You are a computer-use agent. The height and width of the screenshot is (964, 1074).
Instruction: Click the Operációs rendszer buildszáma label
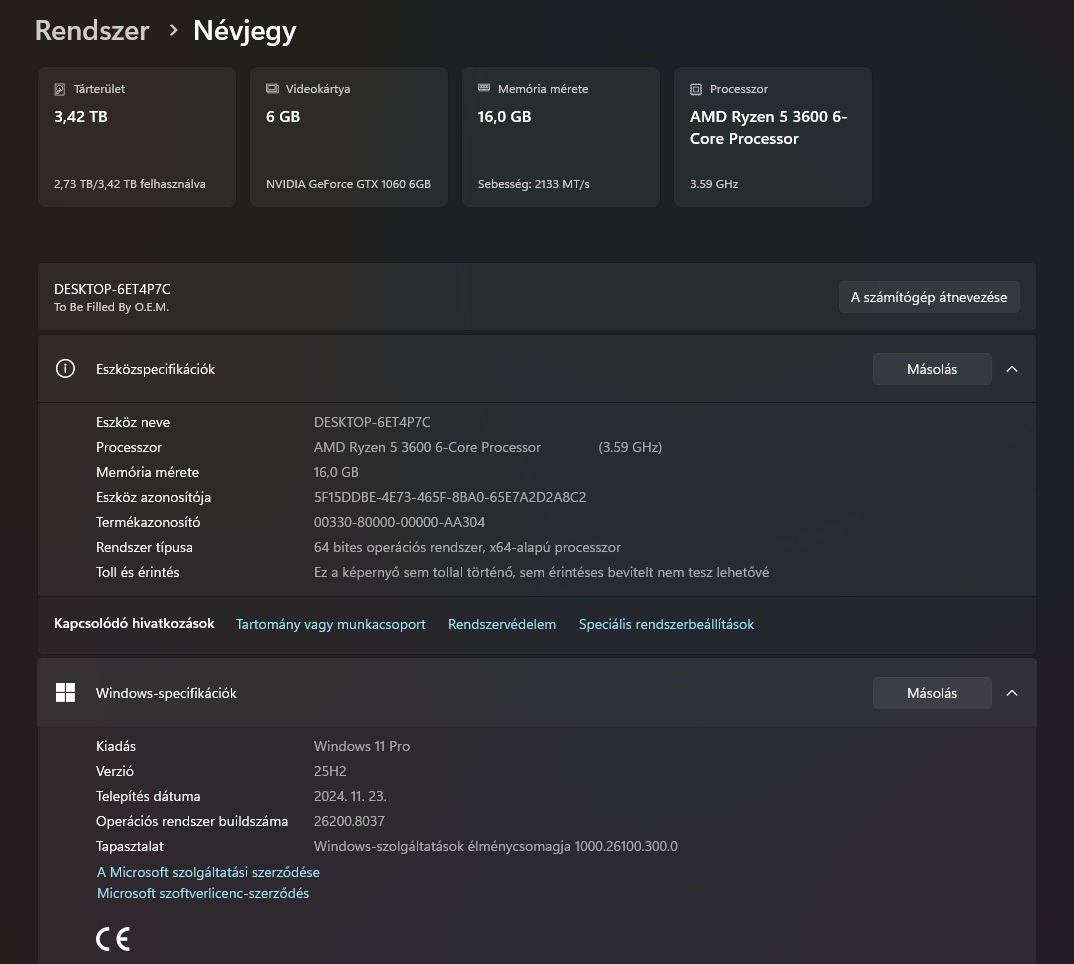pyautogui.click(x=192, y=821)
